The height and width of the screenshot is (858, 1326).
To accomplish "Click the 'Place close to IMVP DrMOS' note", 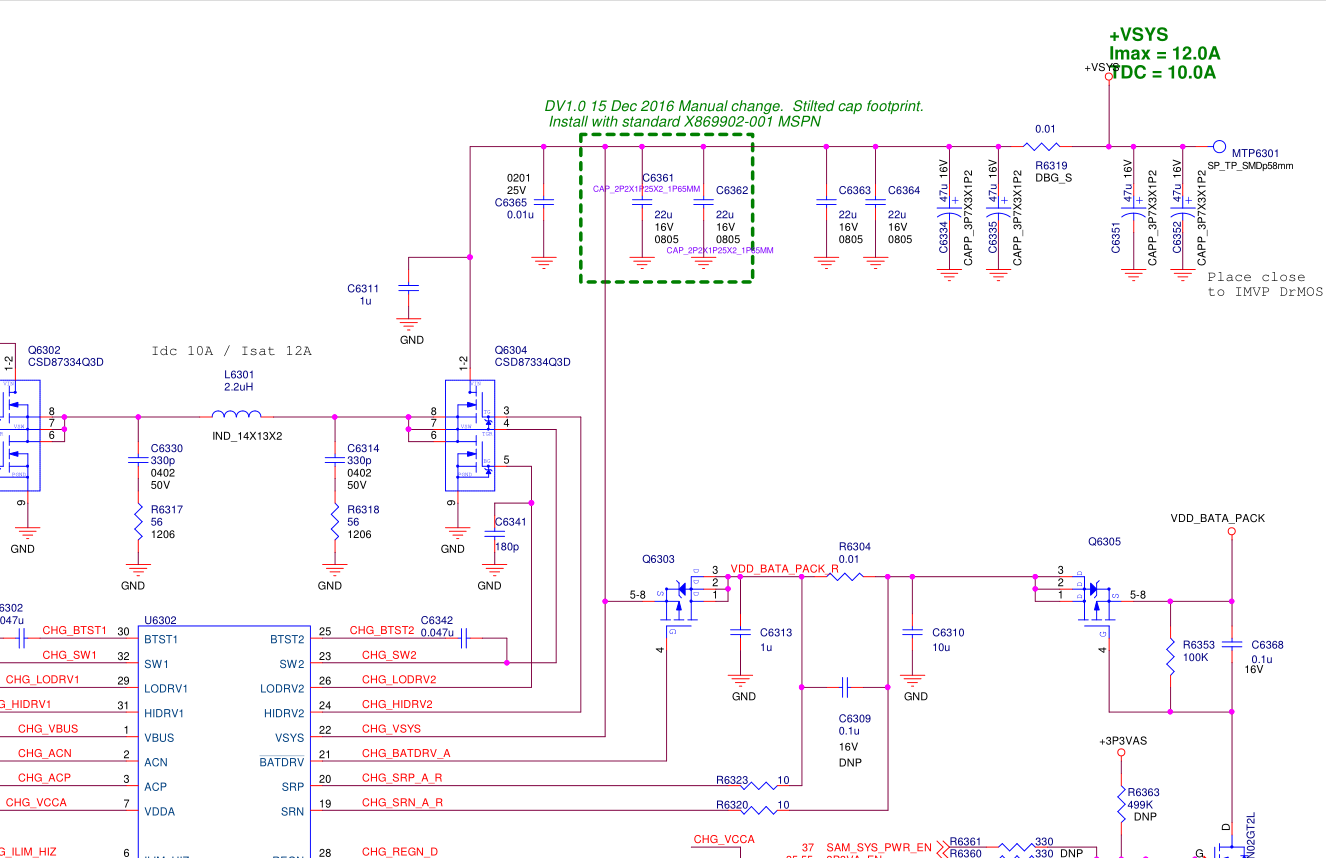I will click(1264, 284).
